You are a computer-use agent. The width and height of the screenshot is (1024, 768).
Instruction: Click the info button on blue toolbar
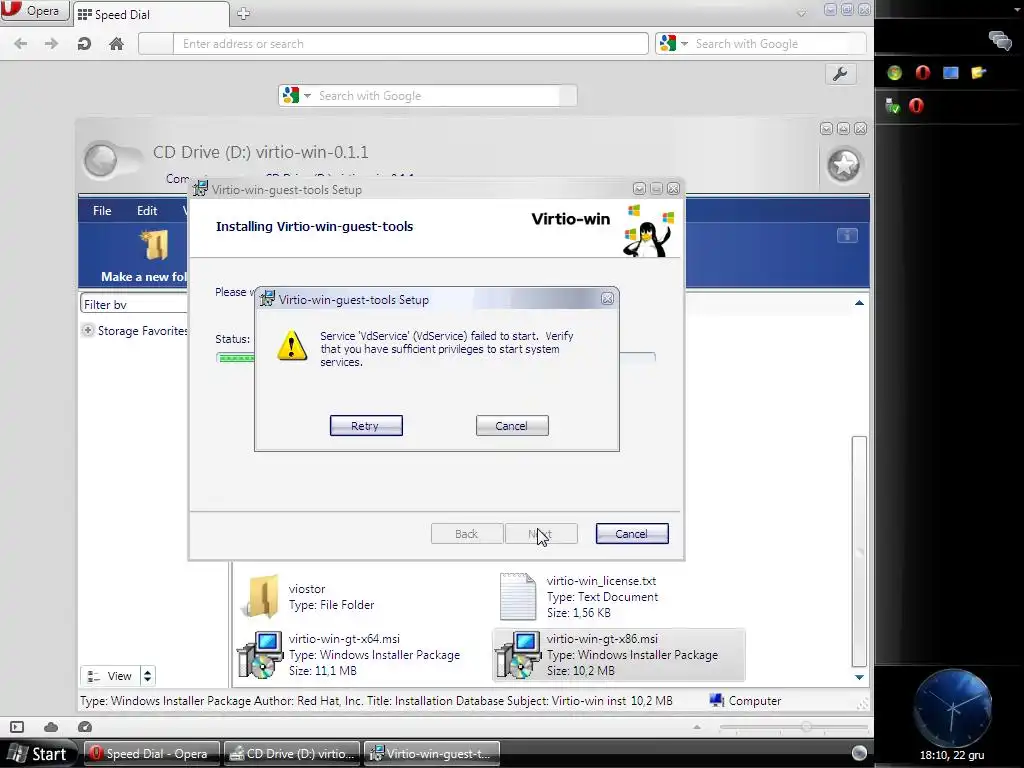847,235
